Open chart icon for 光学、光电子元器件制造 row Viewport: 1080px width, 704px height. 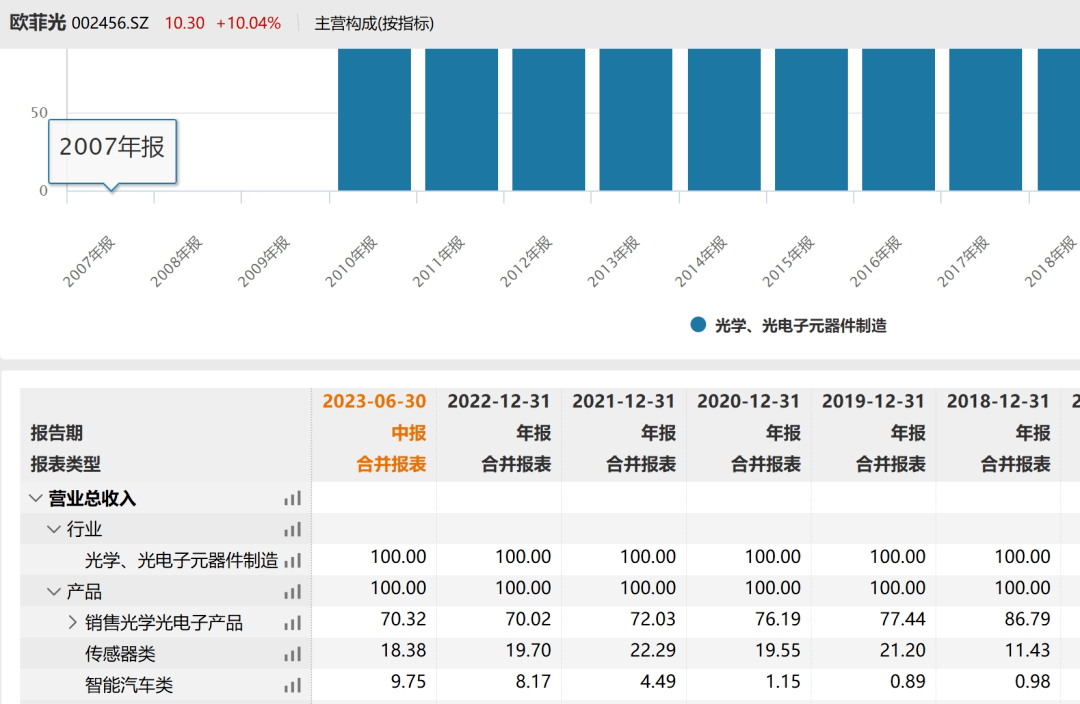(x=292, y=560)
